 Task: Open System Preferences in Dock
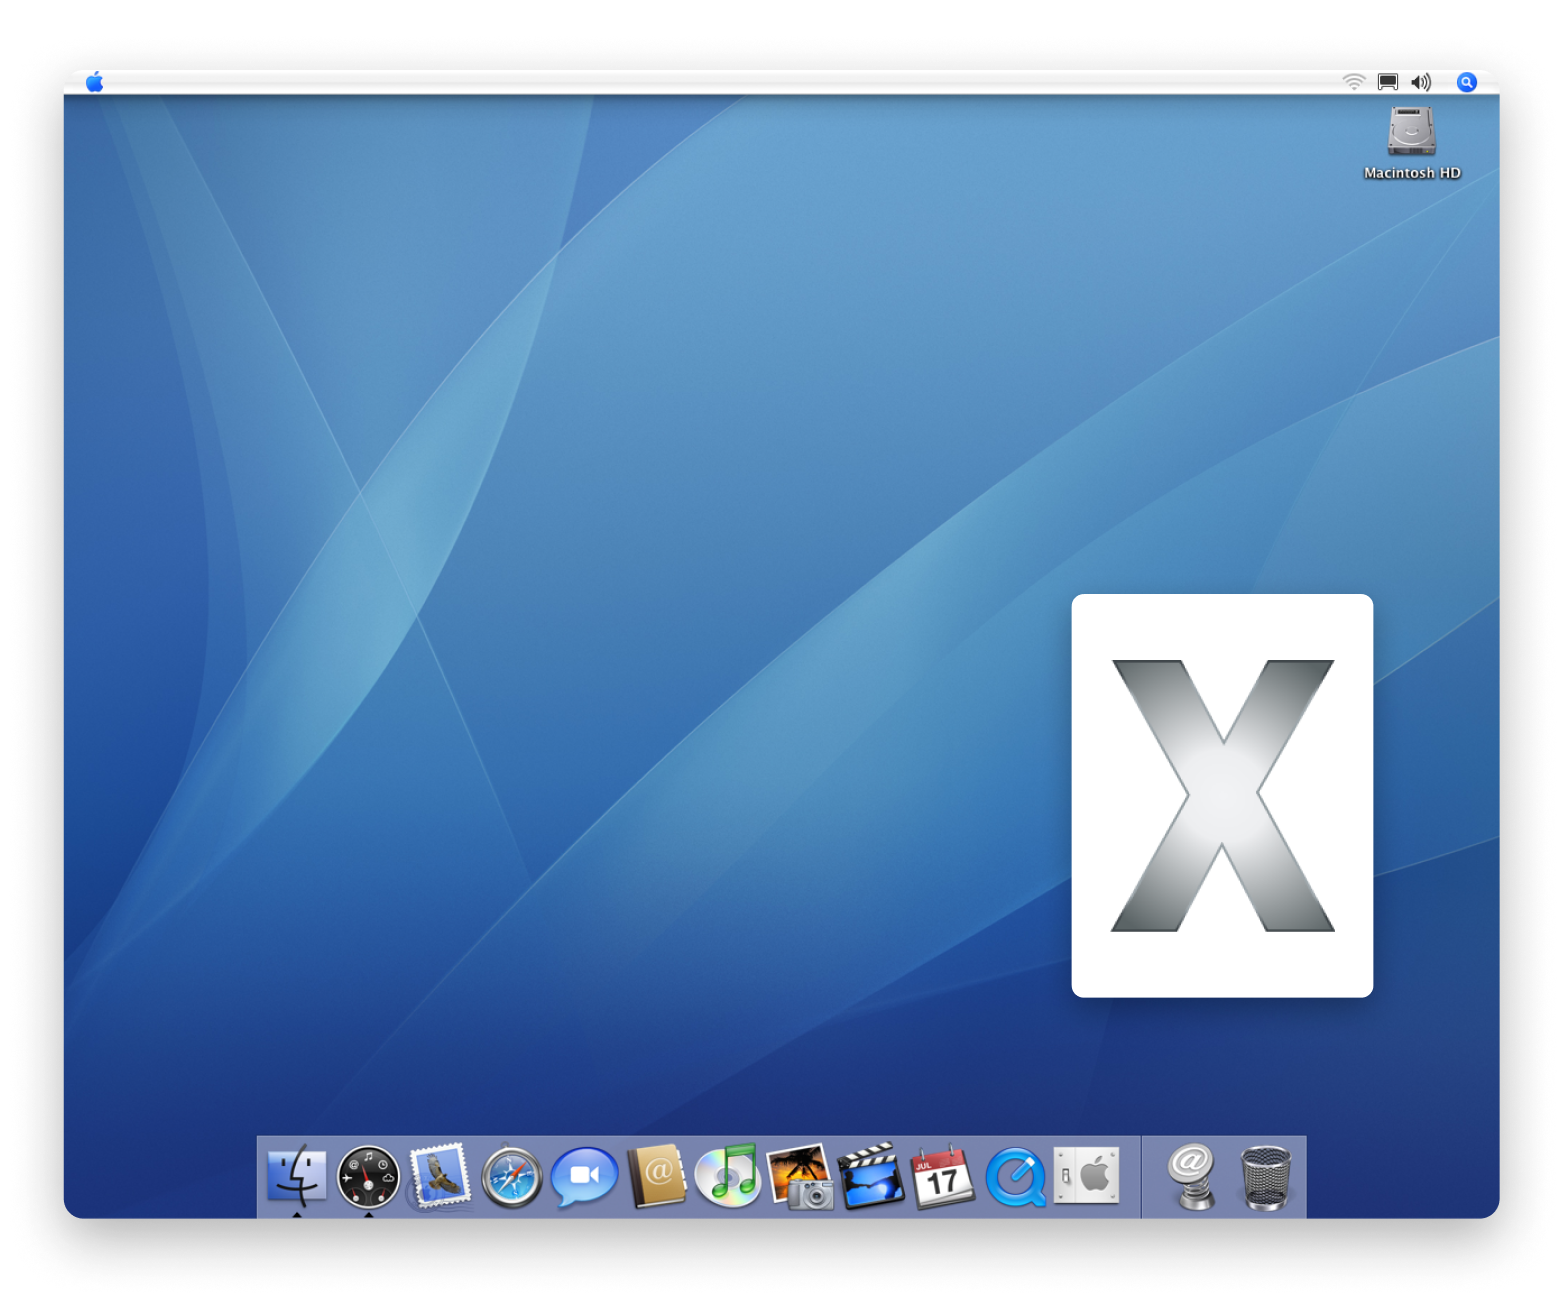click(1087, 1175)
